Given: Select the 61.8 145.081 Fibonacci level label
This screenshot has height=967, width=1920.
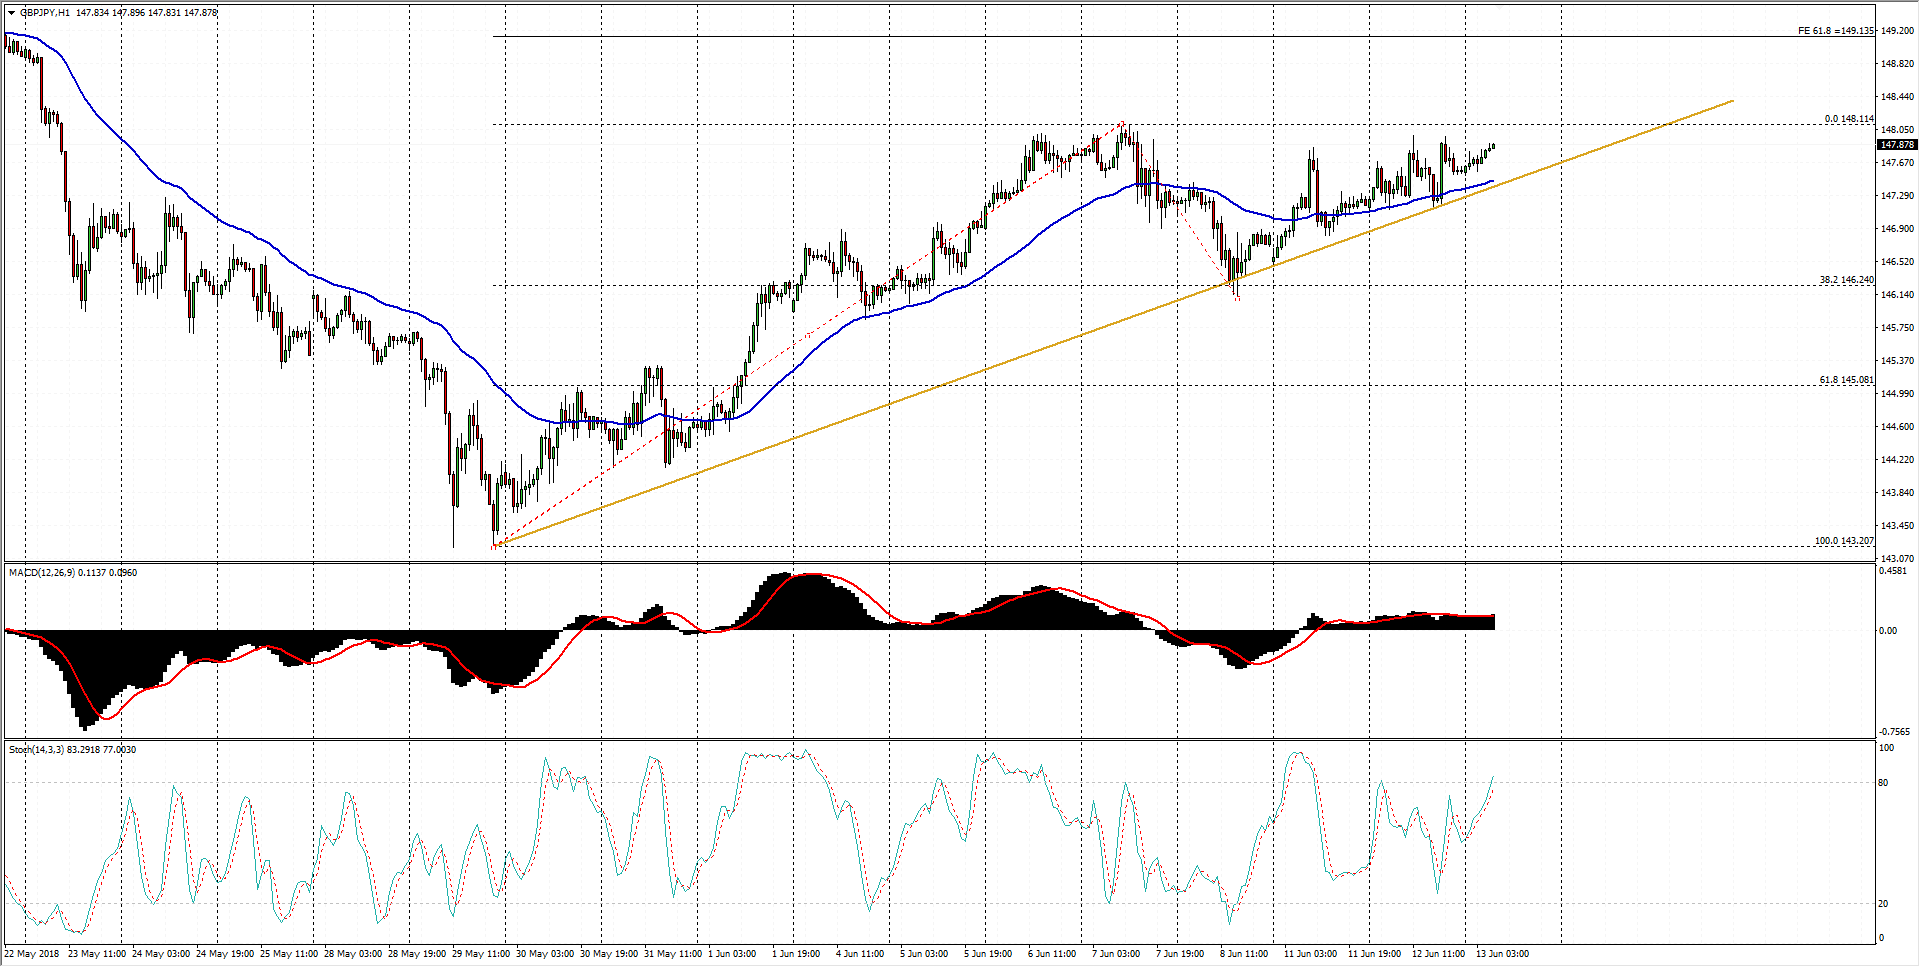Looking at the screenshot, I should point(1846,380).
